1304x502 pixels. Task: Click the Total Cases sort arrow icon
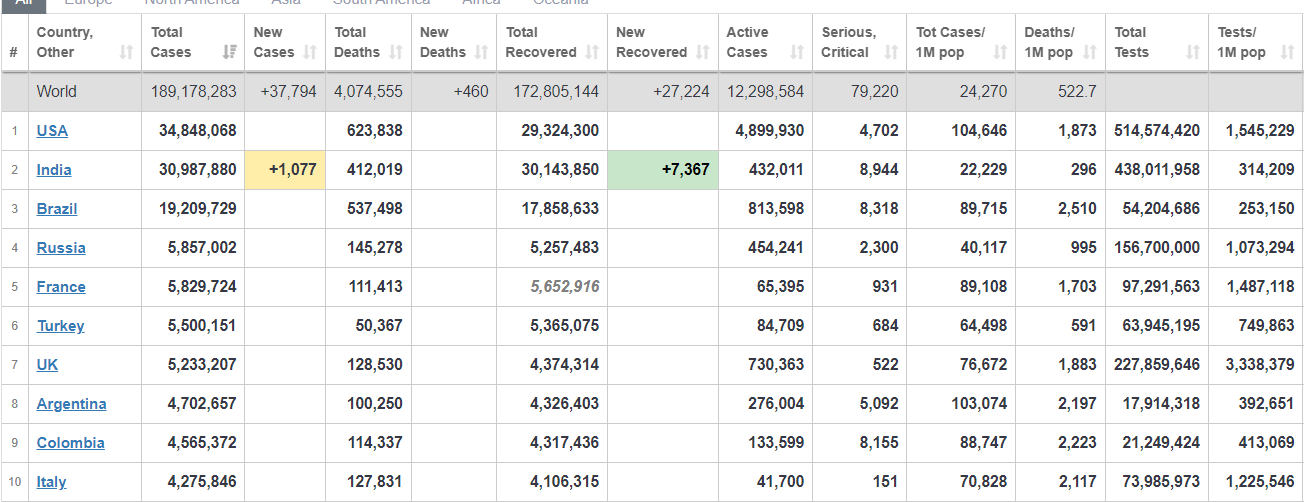(x=230, y=52)
